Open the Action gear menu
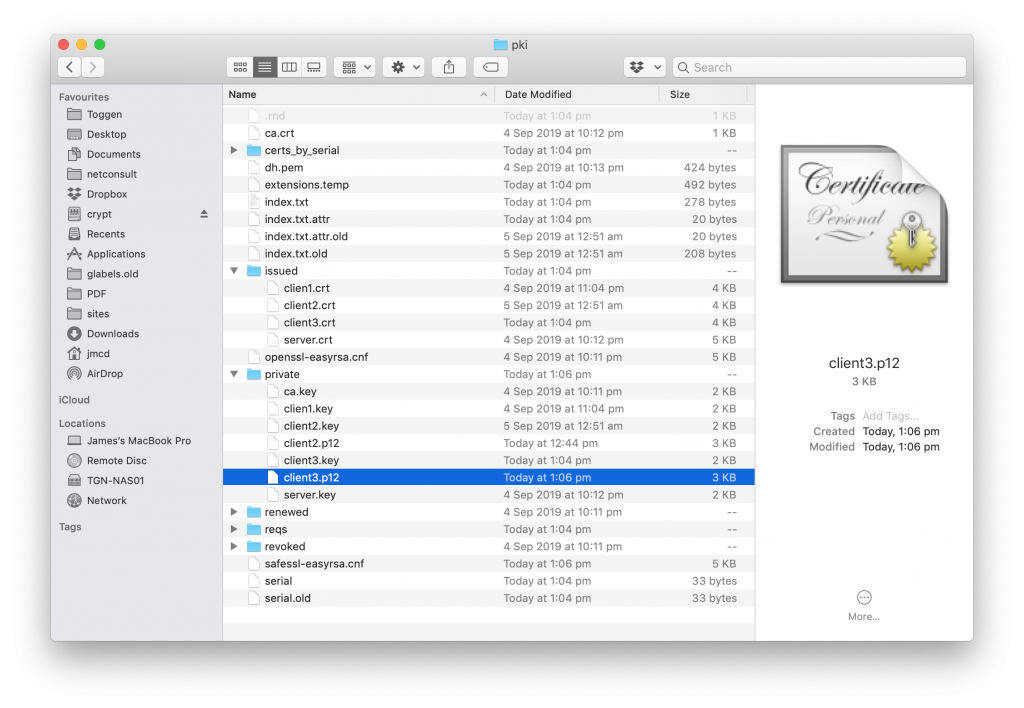 pos(404,67)
